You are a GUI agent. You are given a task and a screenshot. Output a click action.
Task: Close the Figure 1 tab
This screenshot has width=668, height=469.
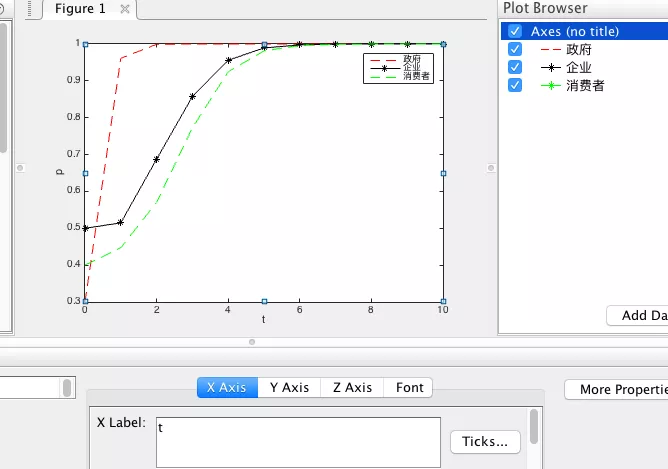(x=124, y=9)
